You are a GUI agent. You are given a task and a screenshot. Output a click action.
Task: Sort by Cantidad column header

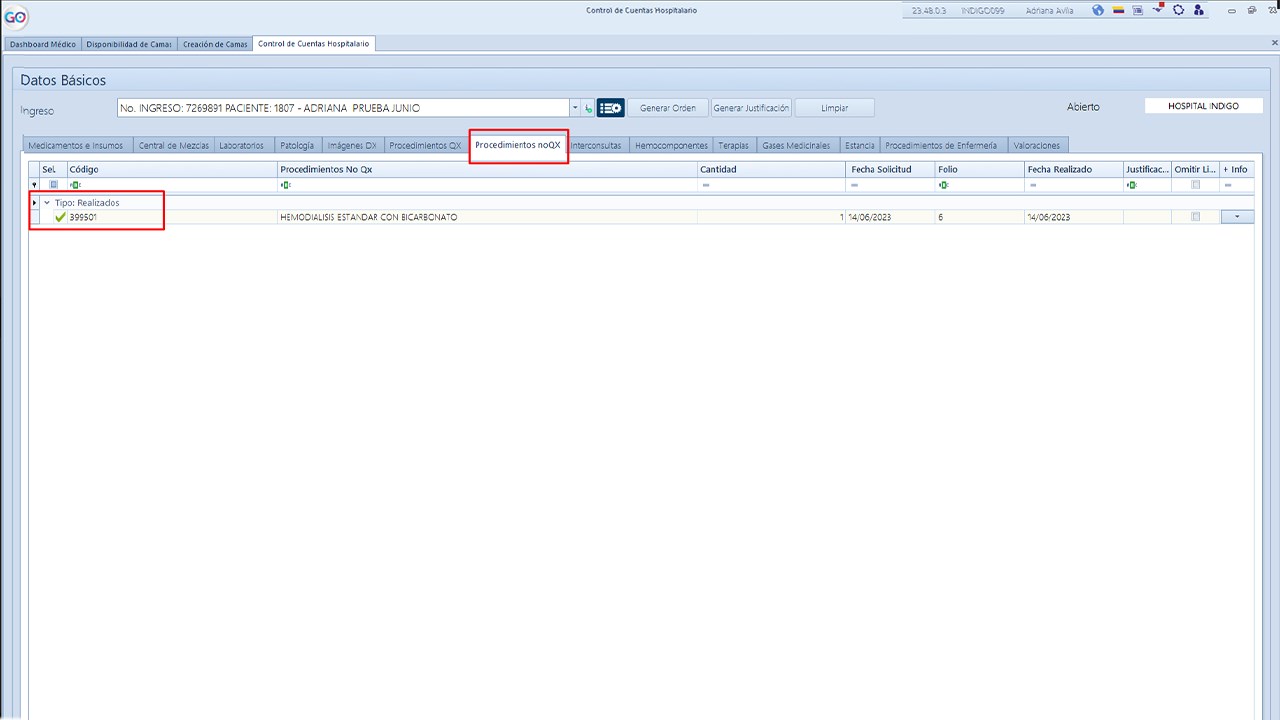[771, 170]
